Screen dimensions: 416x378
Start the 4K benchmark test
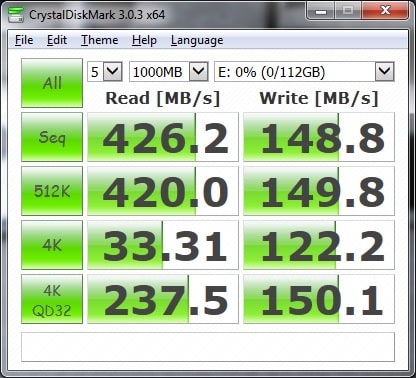pos(52,245)
